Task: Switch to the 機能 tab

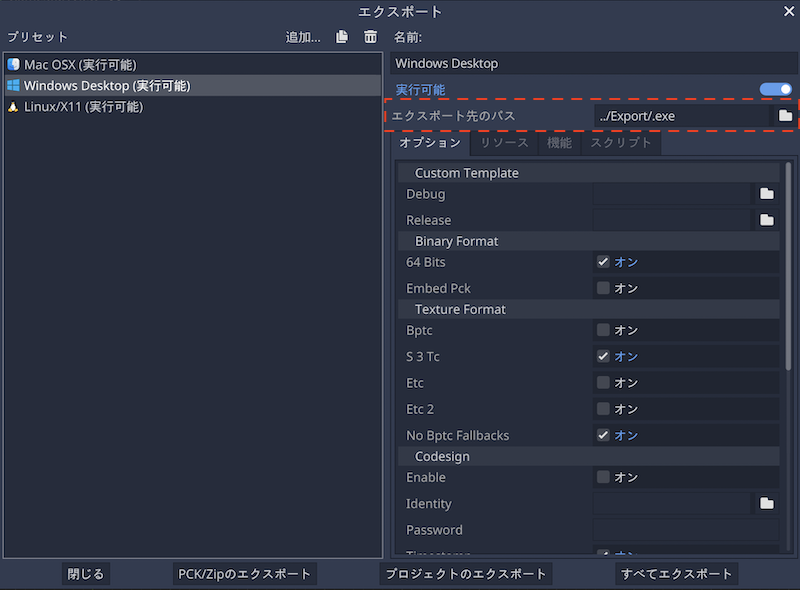Action: pyautogui.click(x=559, y=143)
